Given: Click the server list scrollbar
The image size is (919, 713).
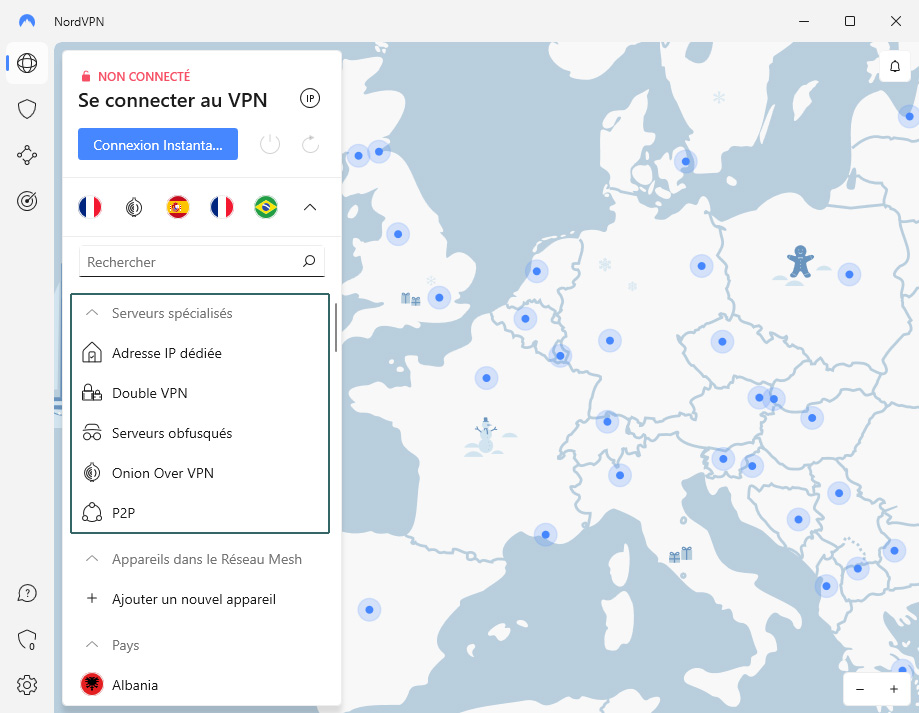Looking at the screenshot, I should click(336, 328).
